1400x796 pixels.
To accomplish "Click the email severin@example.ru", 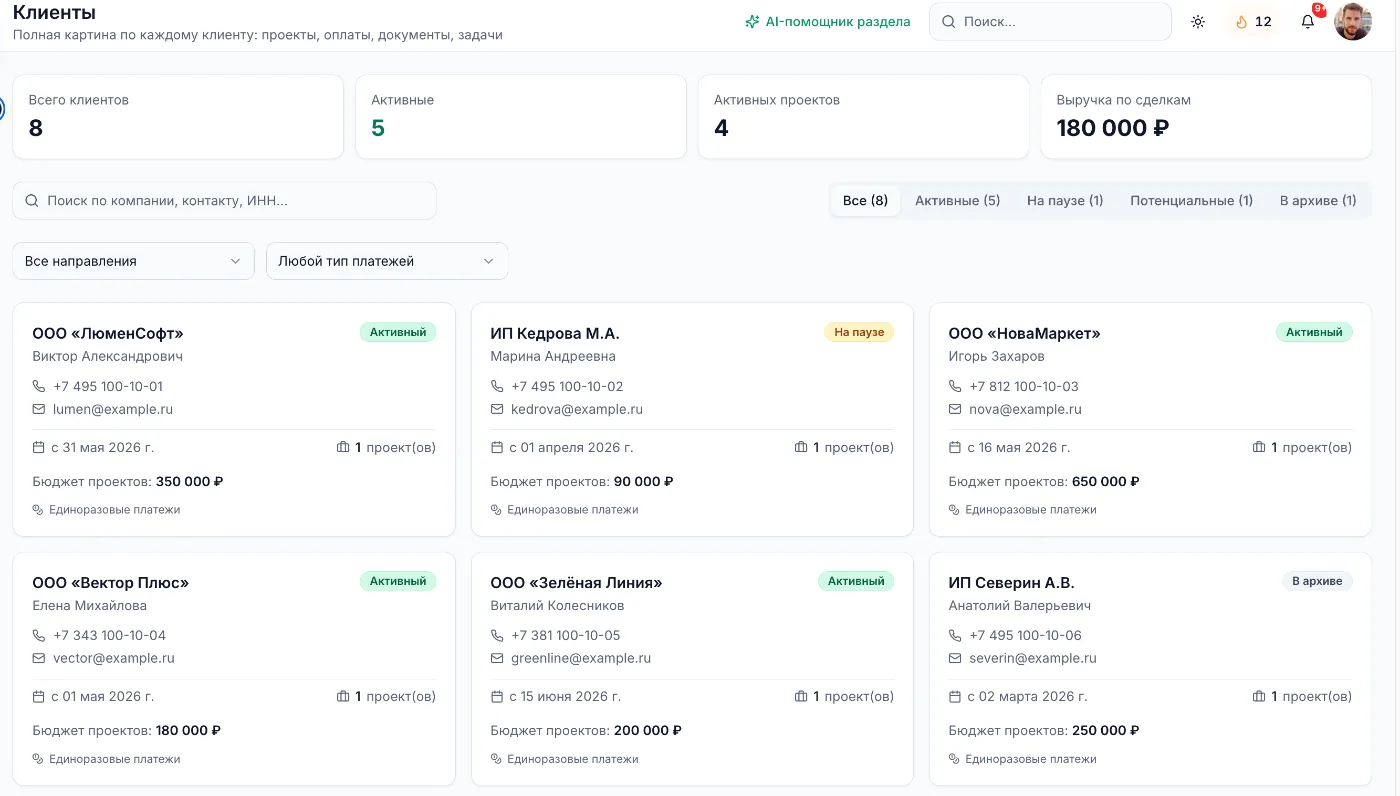I will (1033, 658).
